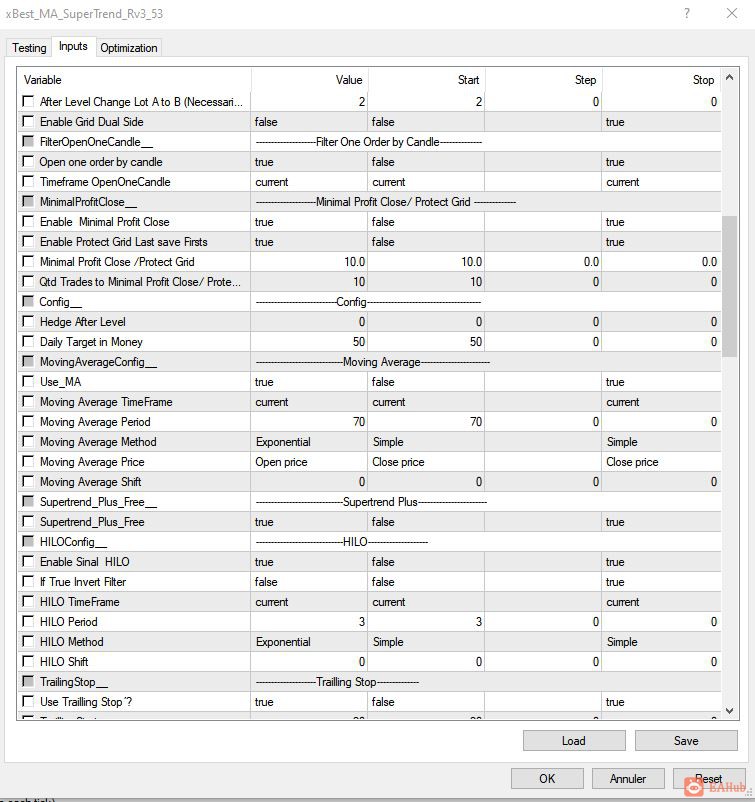Edit Daily Target in Money value 50

pos(309,342)
